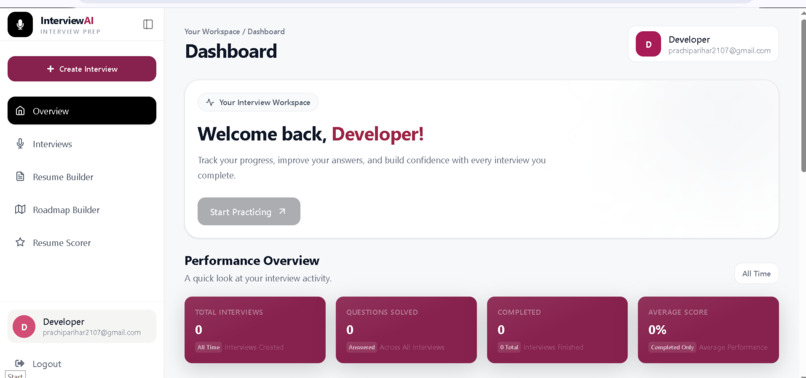Collapse the sidebar with the panel icon

[148, 24]
